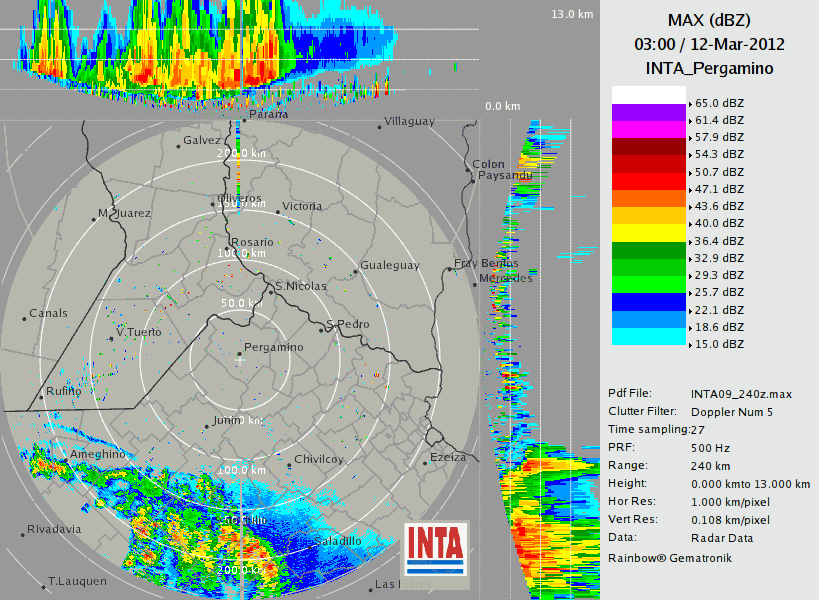Screen dimensions: 819x600
Task: Click the V.Tuerto city label
Action: (x=138, y=332)
